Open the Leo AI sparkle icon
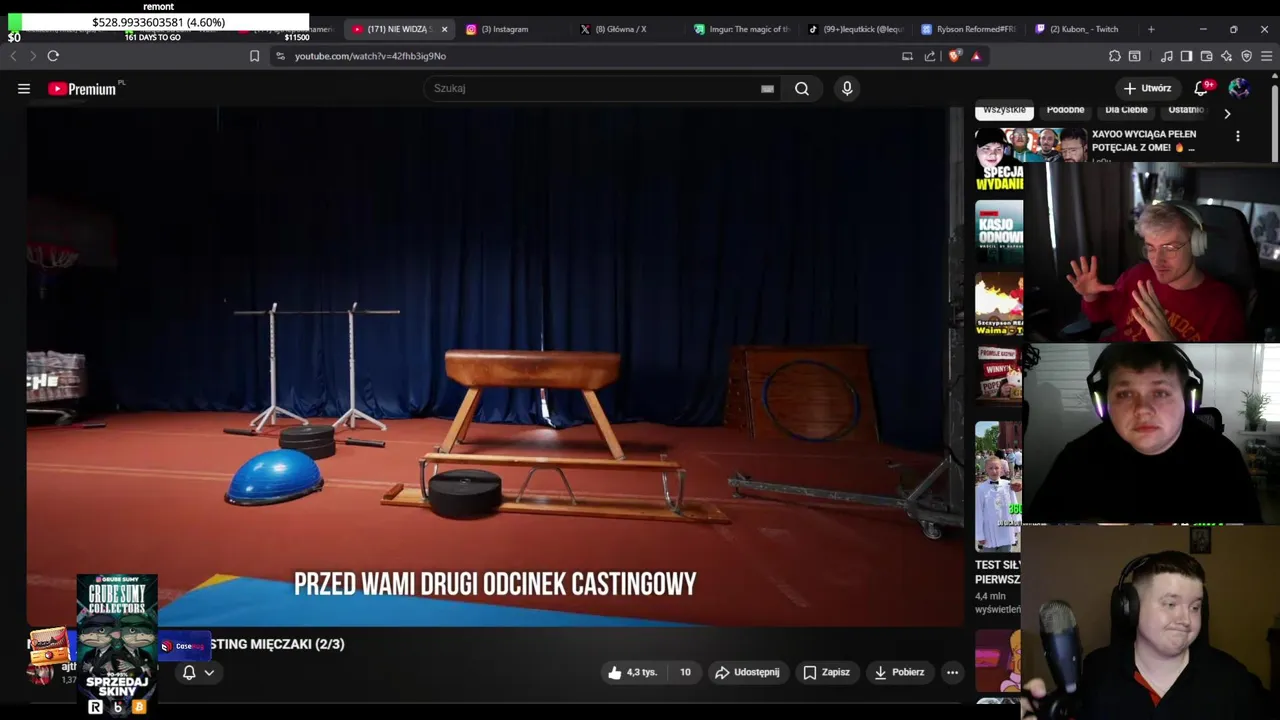Viewport: 1280px width, 720px height. pos(1226,56)
